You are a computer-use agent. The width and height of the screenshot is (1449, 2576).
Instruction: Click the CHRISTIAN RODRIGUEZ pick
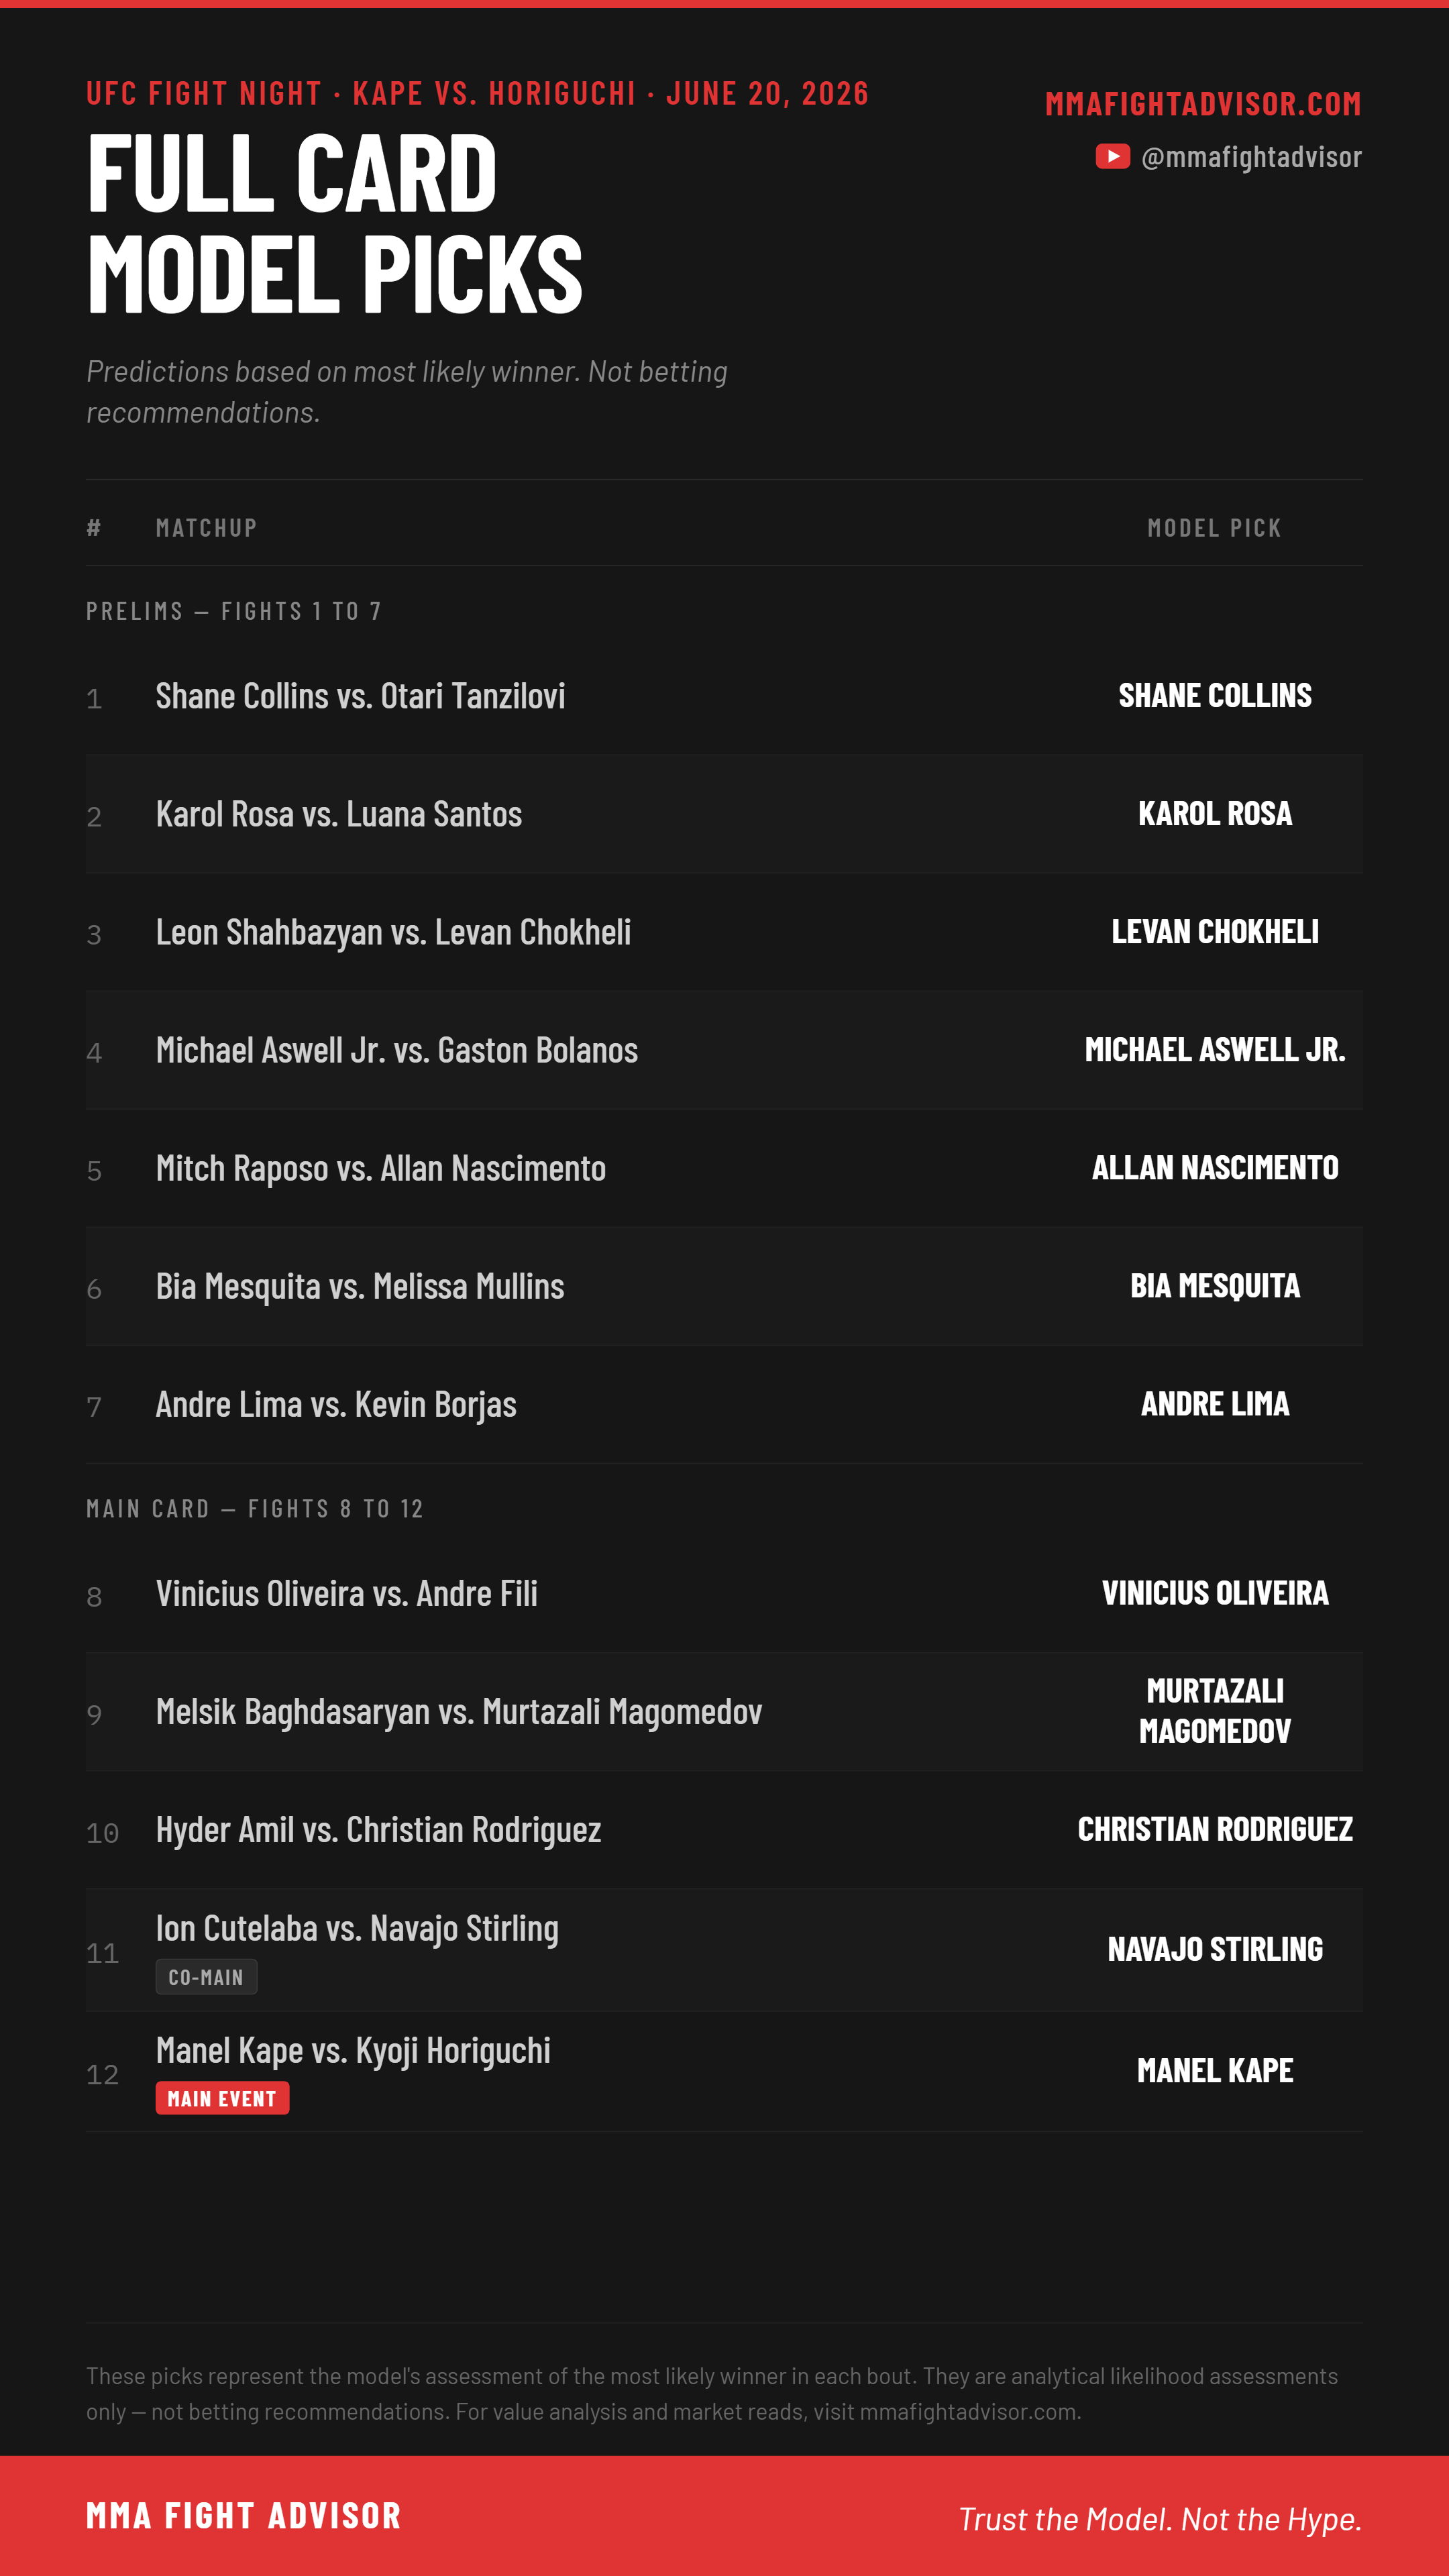[x=1215, y=1829]
